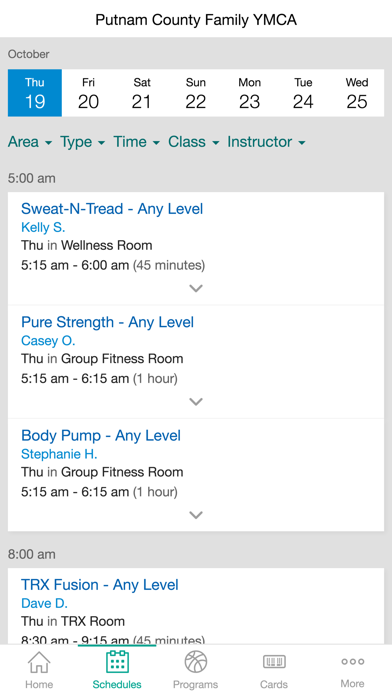Image resolution: width=392 pixels, height=696 pixels.
Task: Open the Class filter dropdown
Action: point(194,142)
